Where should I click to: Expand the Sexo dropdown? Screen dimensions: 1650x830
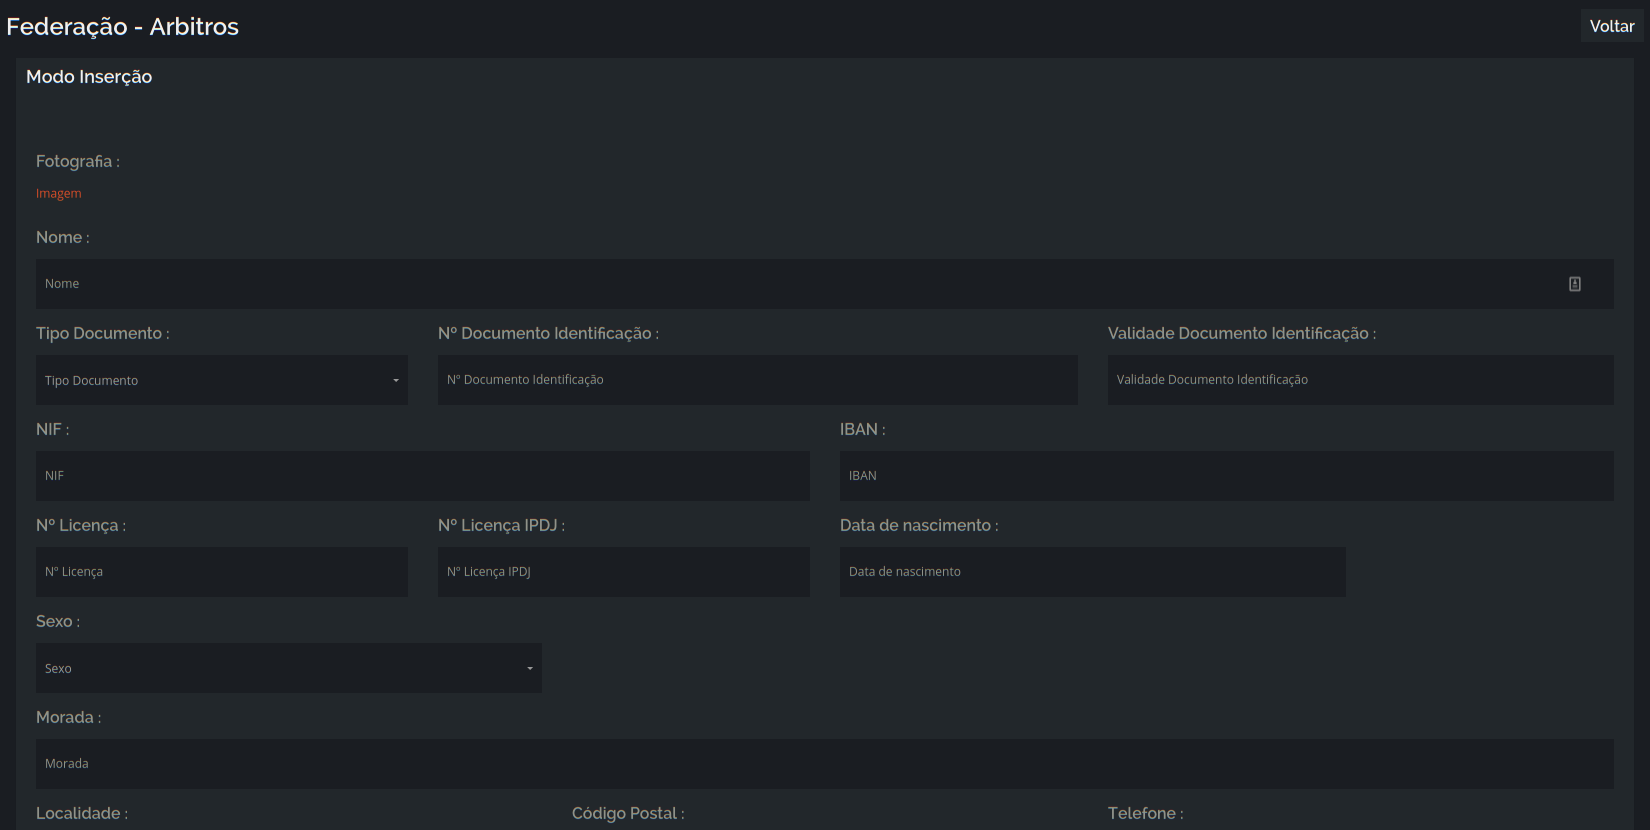289,668
